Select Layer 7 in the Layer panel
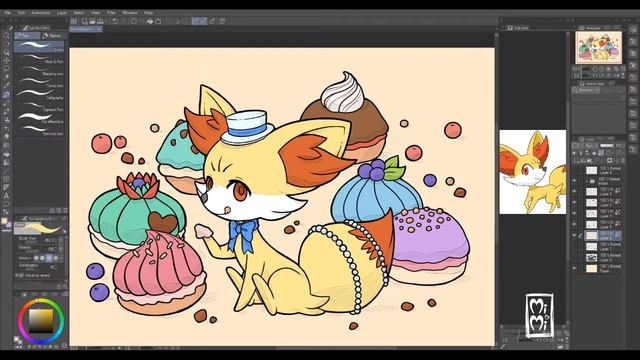This screenshot has height=360, width=640. pyautogui.click(x=603, y=247)
